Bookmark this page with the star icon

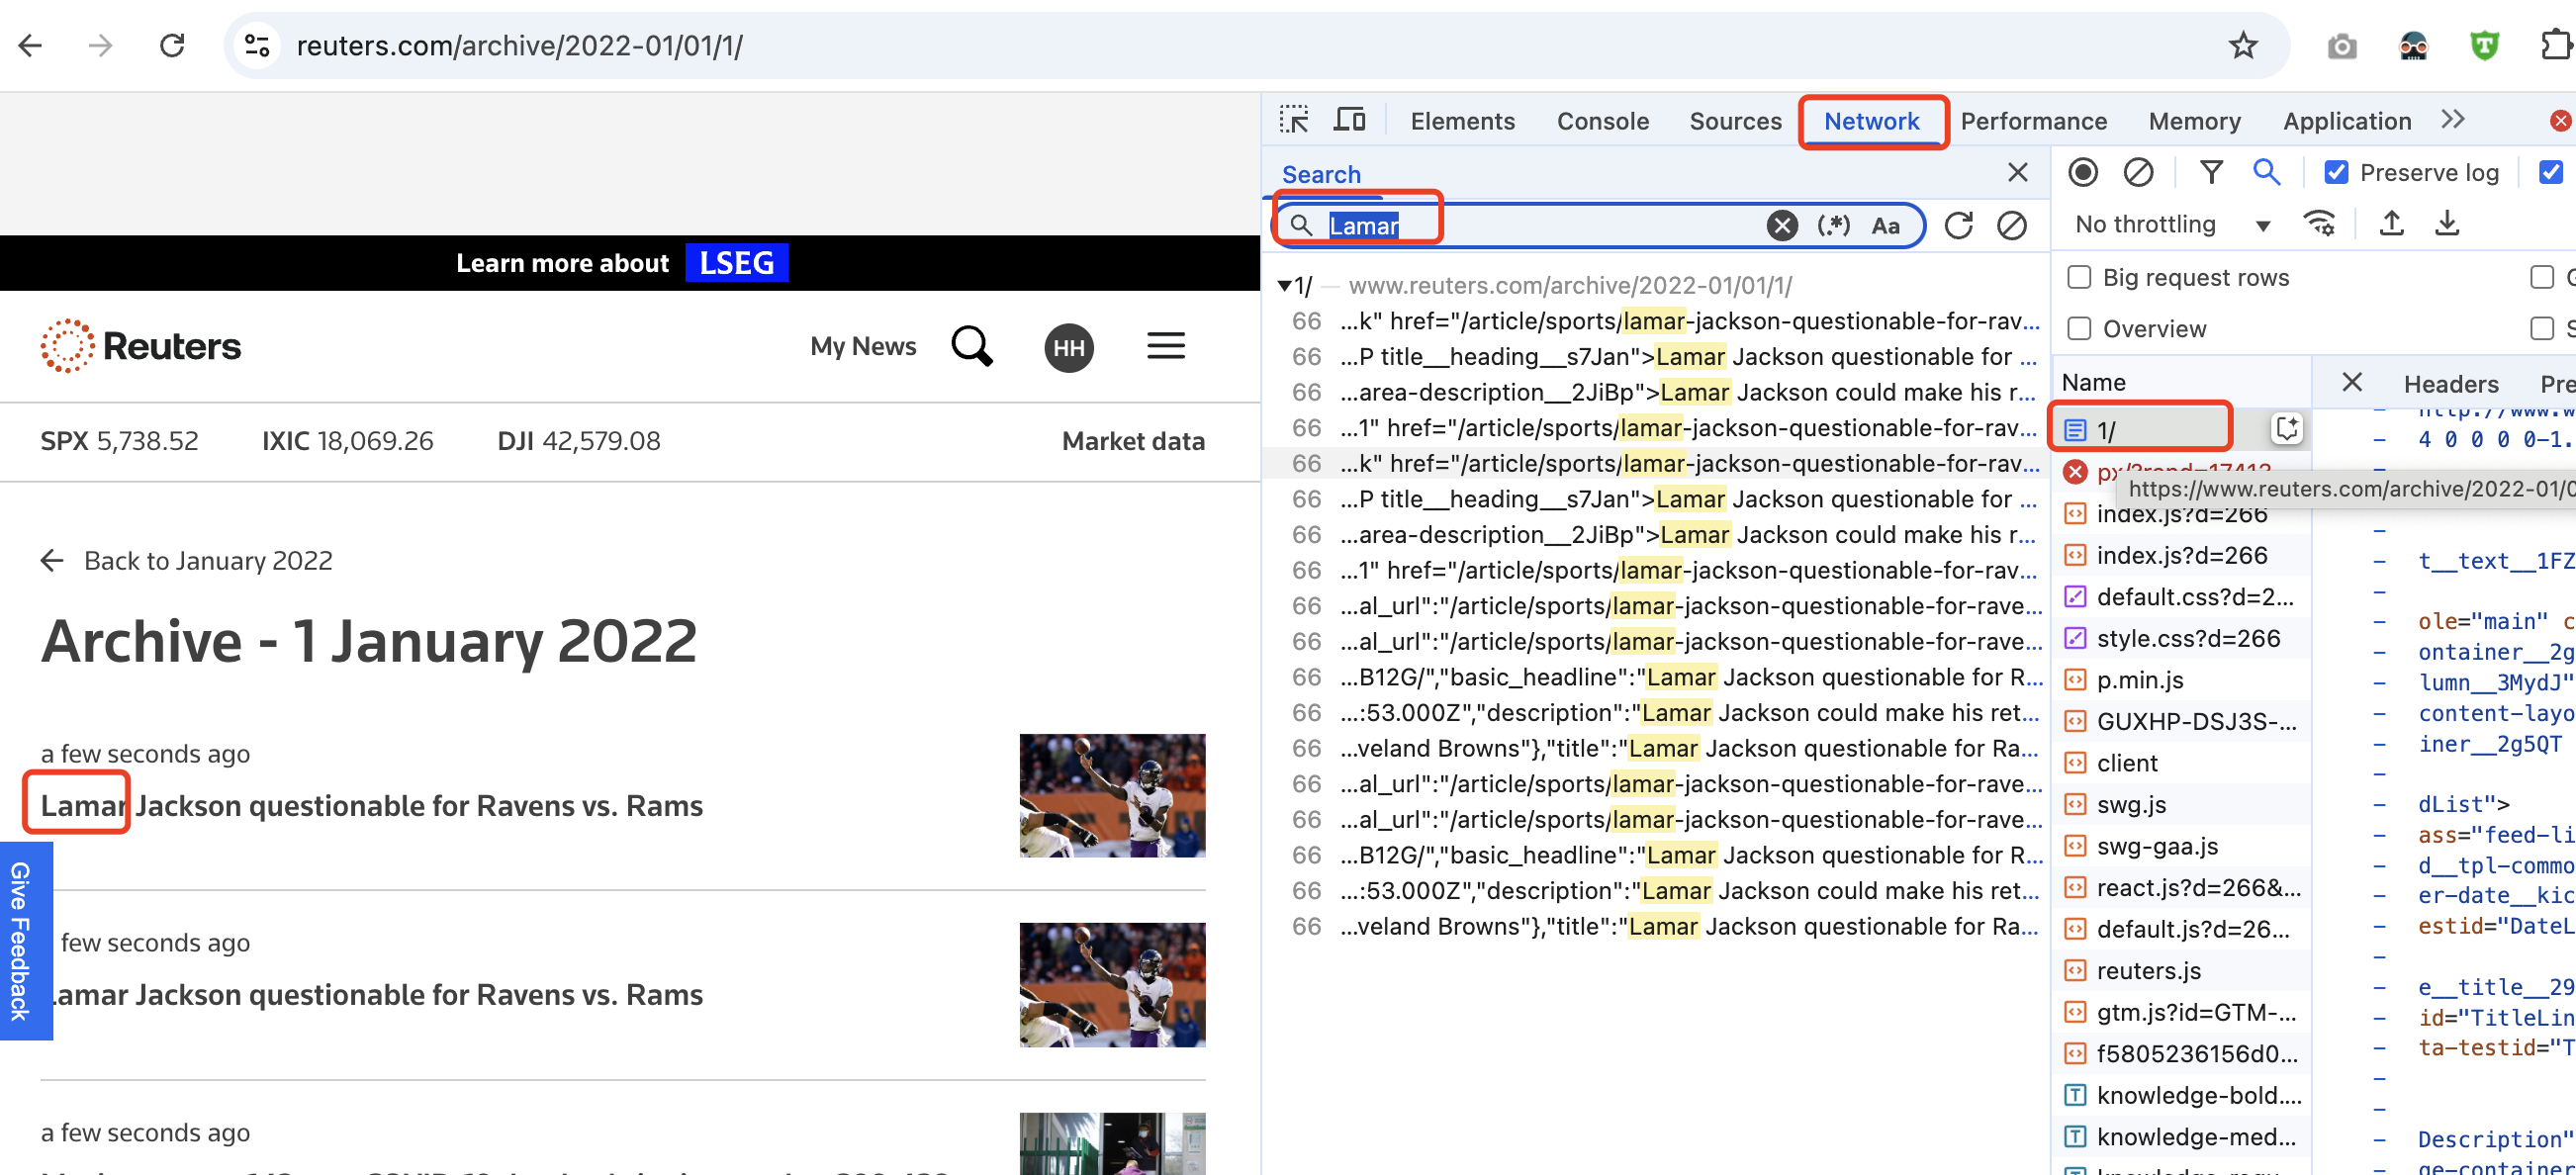click(2243, 45)
